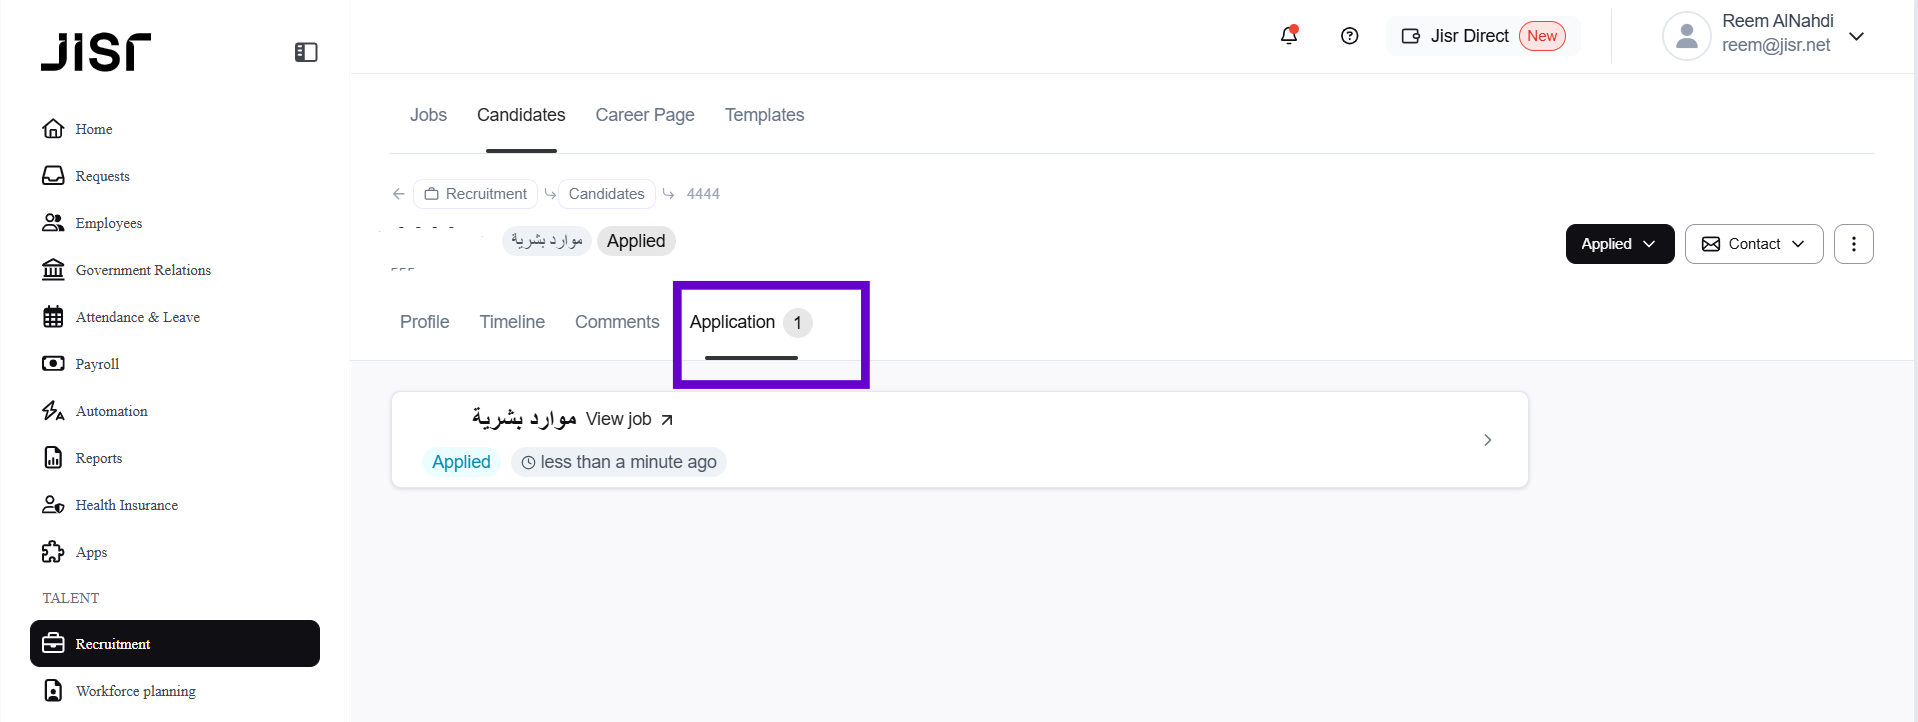Select the Comments tab
The height and width of the screenshot is (722, 1918).
coord(617,322)
